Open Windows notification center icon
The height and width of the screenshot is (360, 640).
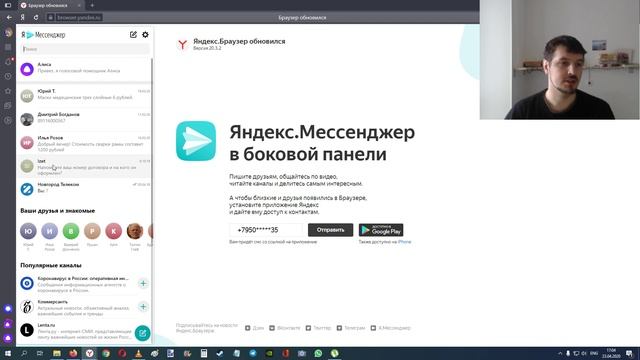629,353
